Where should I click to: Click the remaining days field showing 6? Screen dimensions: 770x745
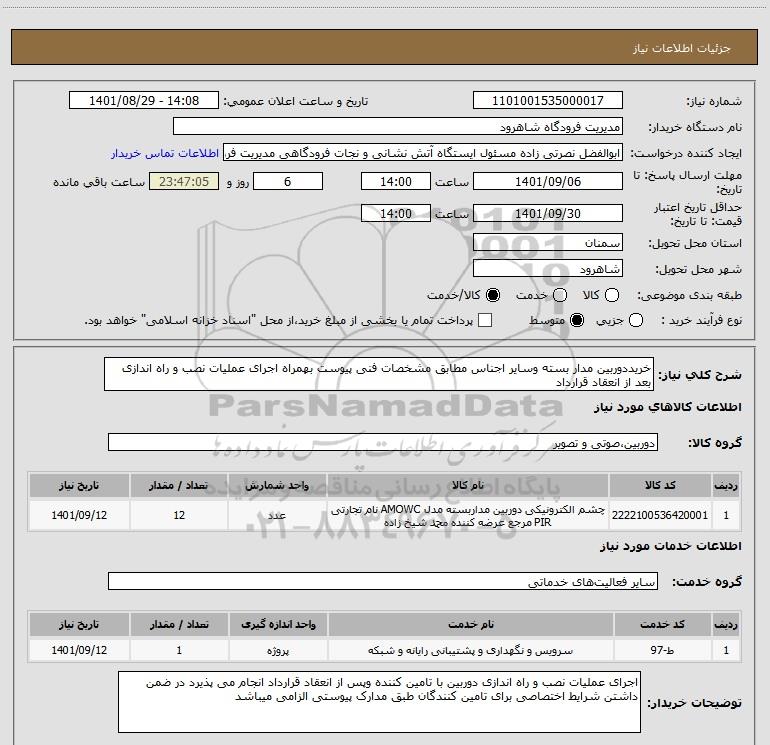point(288,181)
